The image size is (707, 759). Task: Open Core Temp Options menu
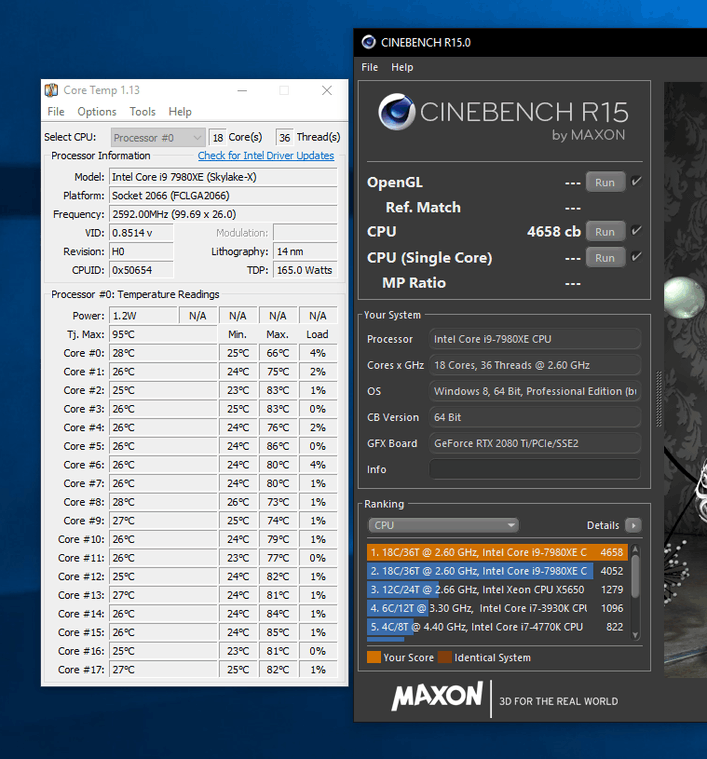coord(97,112)
